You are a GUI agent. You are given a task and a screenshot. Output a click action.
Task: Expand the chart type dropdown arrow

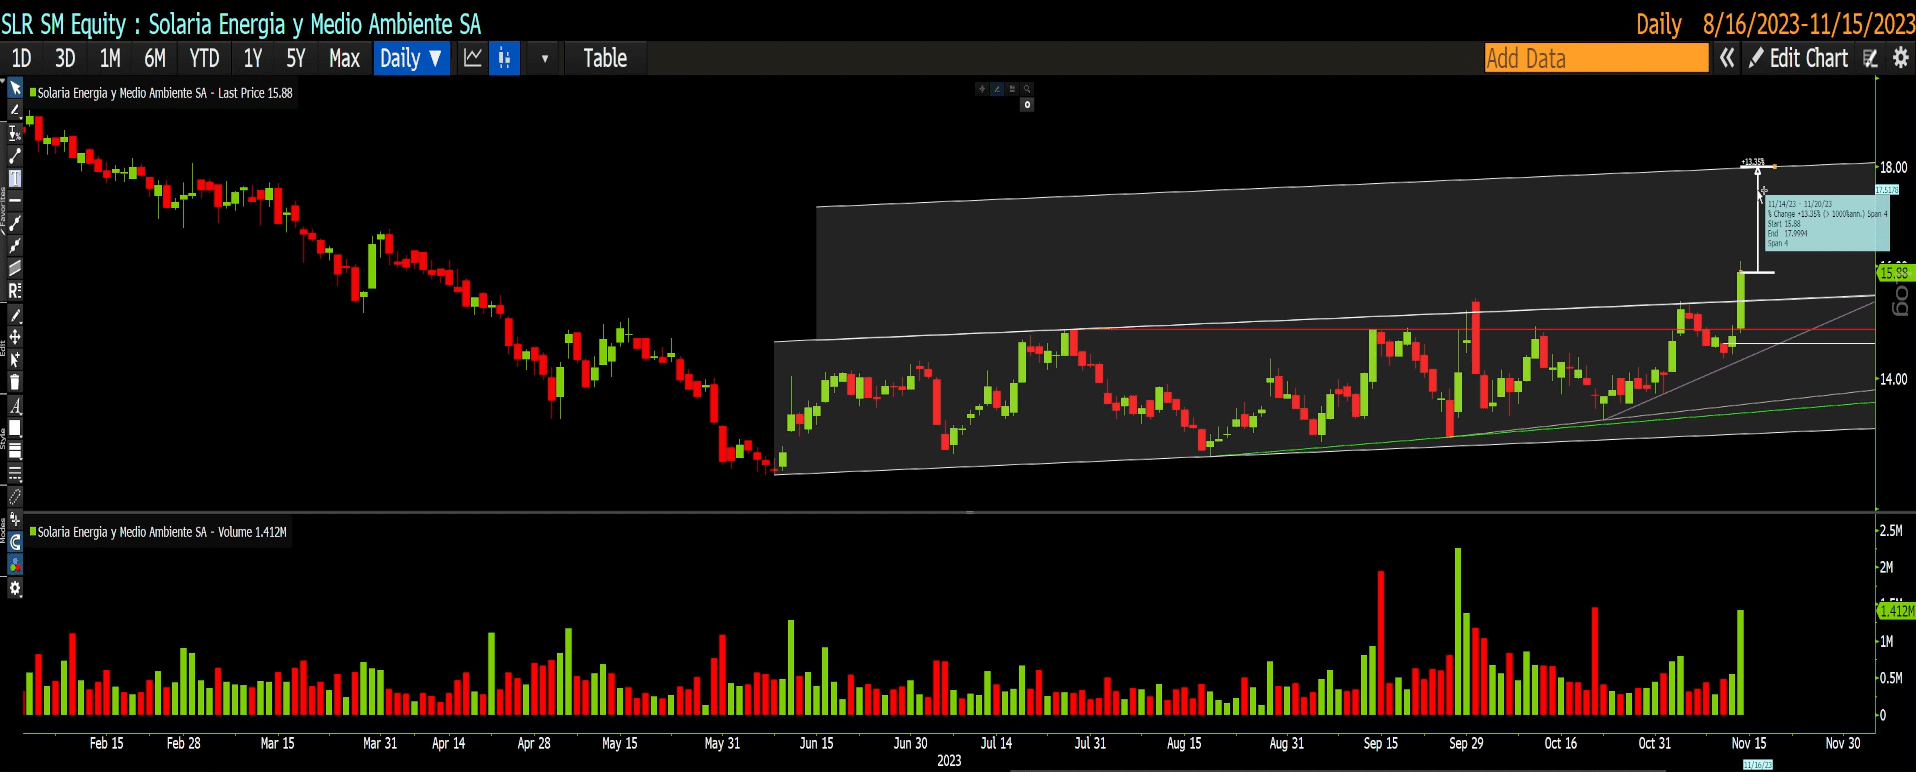tap(545, 58)
